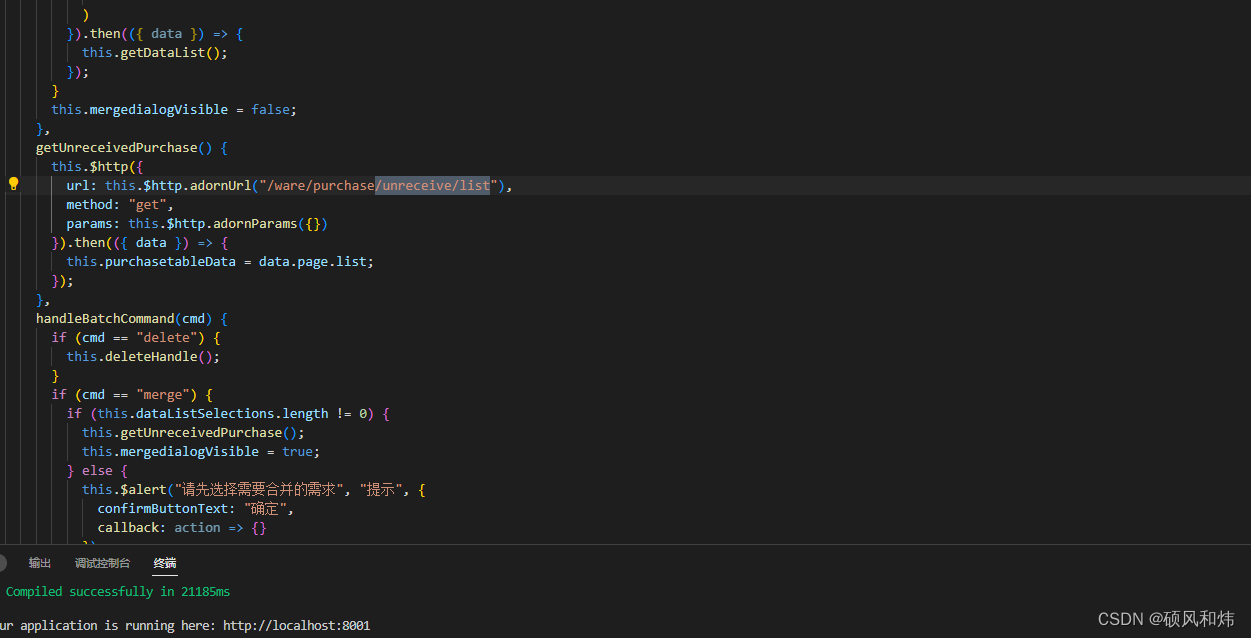Click '}).then(({ data }) => {' above purchasetableData line
The height and width of the screenshot is (638, 1251).
(140, 243)
